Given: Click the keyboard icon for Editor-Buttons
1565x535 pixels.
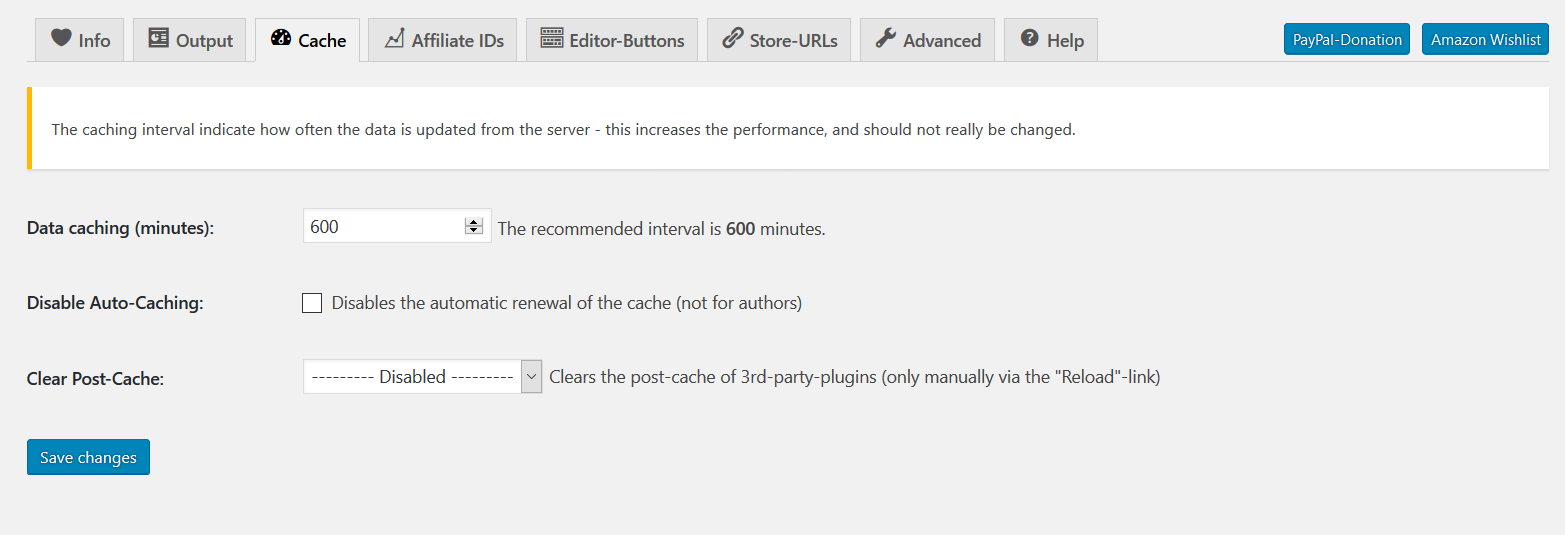Looking at the screenshot, I should tap(551, 39).
